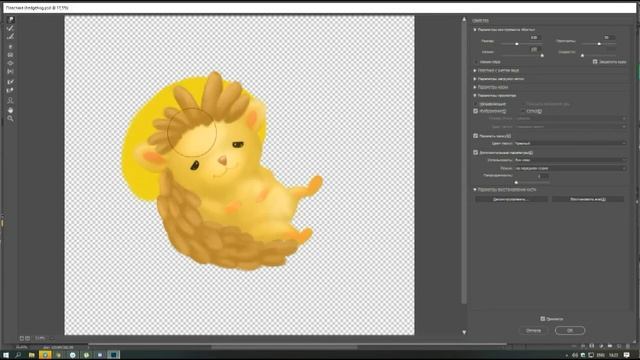Click the Photoshop icon in the taskbar
Viewport: 640px width, 360px height.
tap(113, 355)
